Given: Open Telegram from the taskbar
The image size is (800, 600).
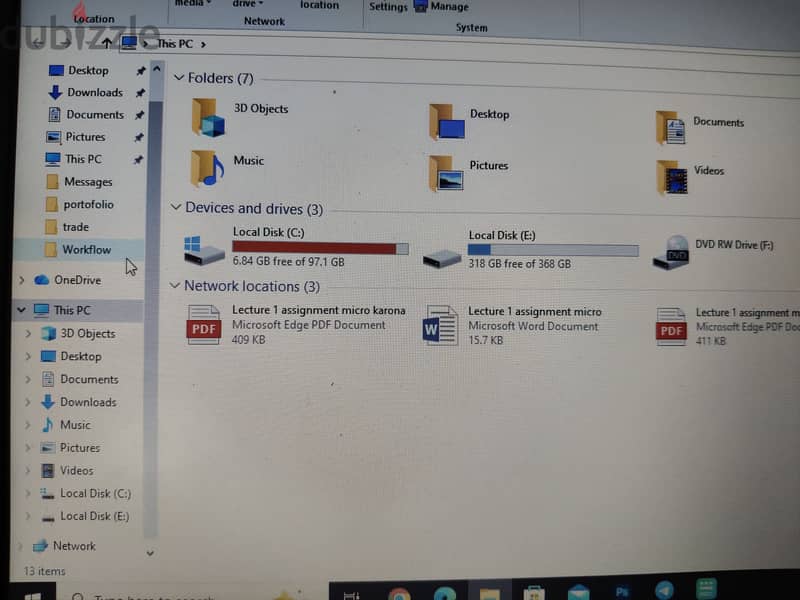Looking at the screenshot, I should (664, 591).
